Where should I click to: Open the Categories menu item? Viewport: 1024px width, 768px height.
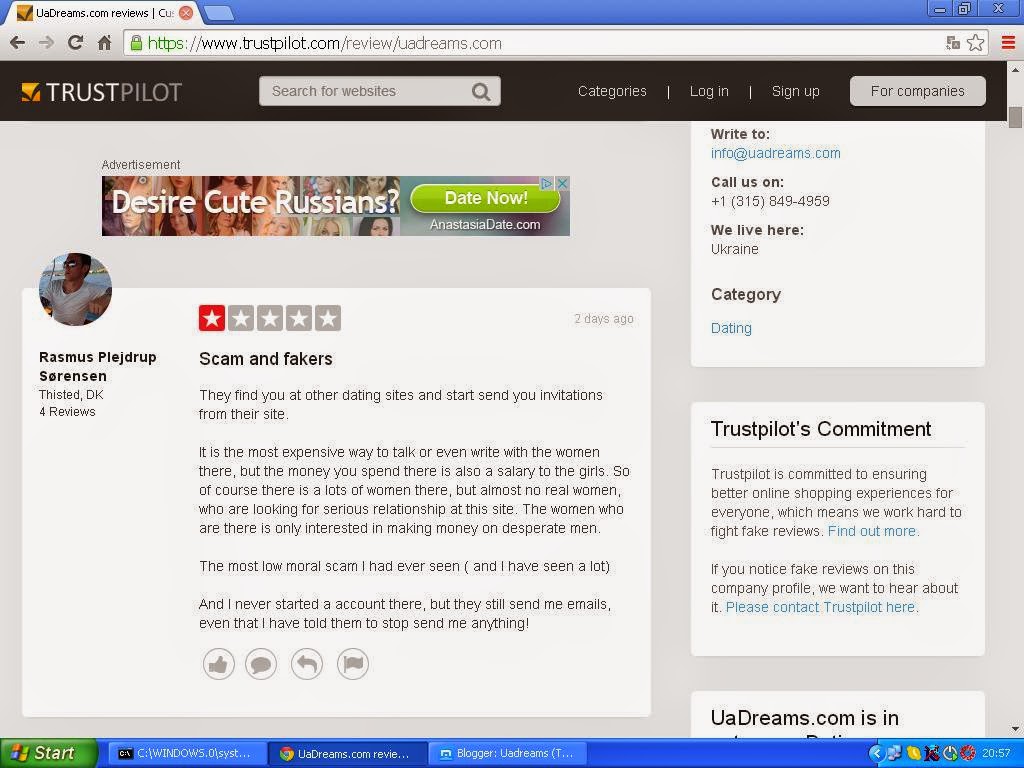tap(612, 91)
